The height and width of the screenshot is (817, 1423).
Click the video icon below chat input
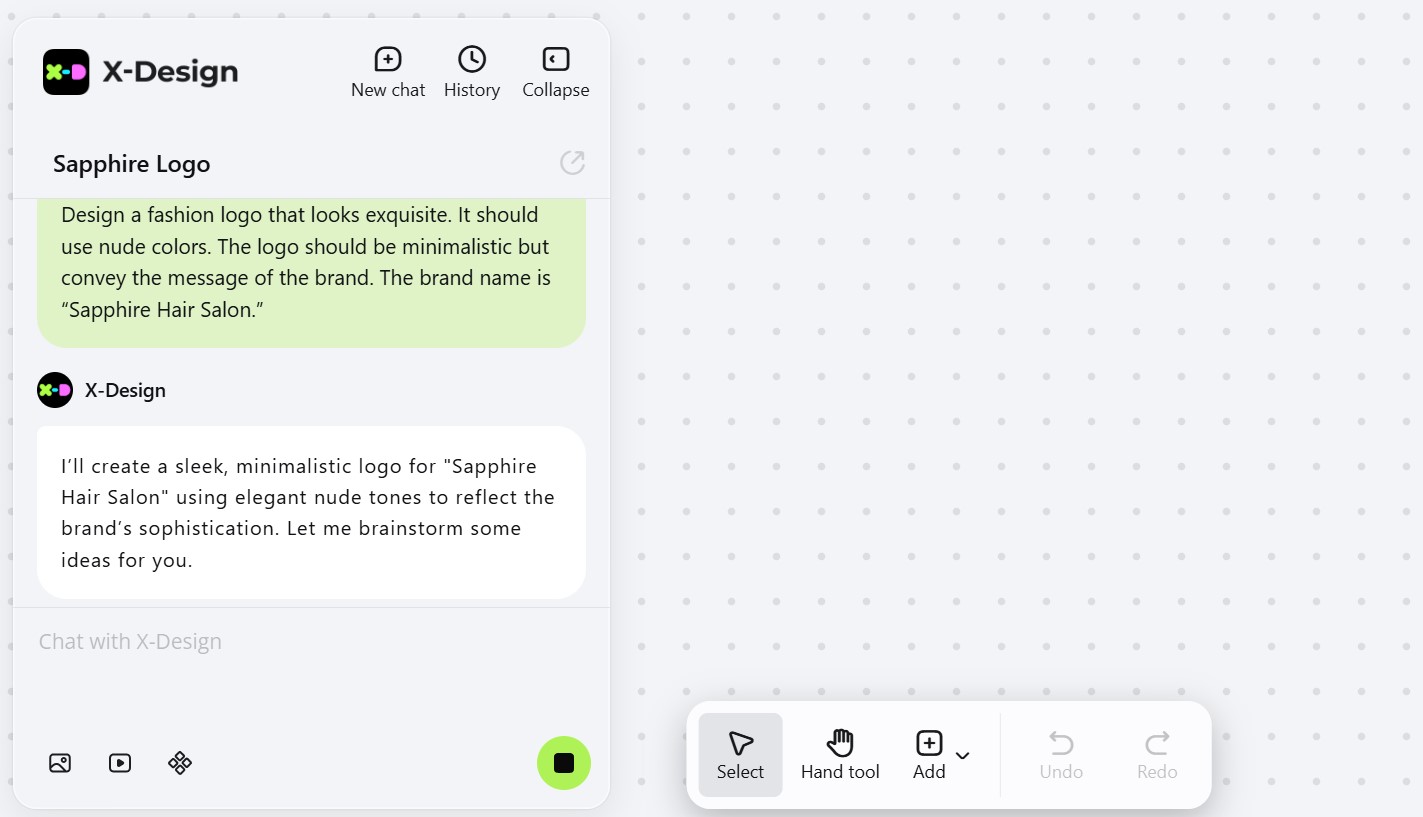[x=120, y=763]
